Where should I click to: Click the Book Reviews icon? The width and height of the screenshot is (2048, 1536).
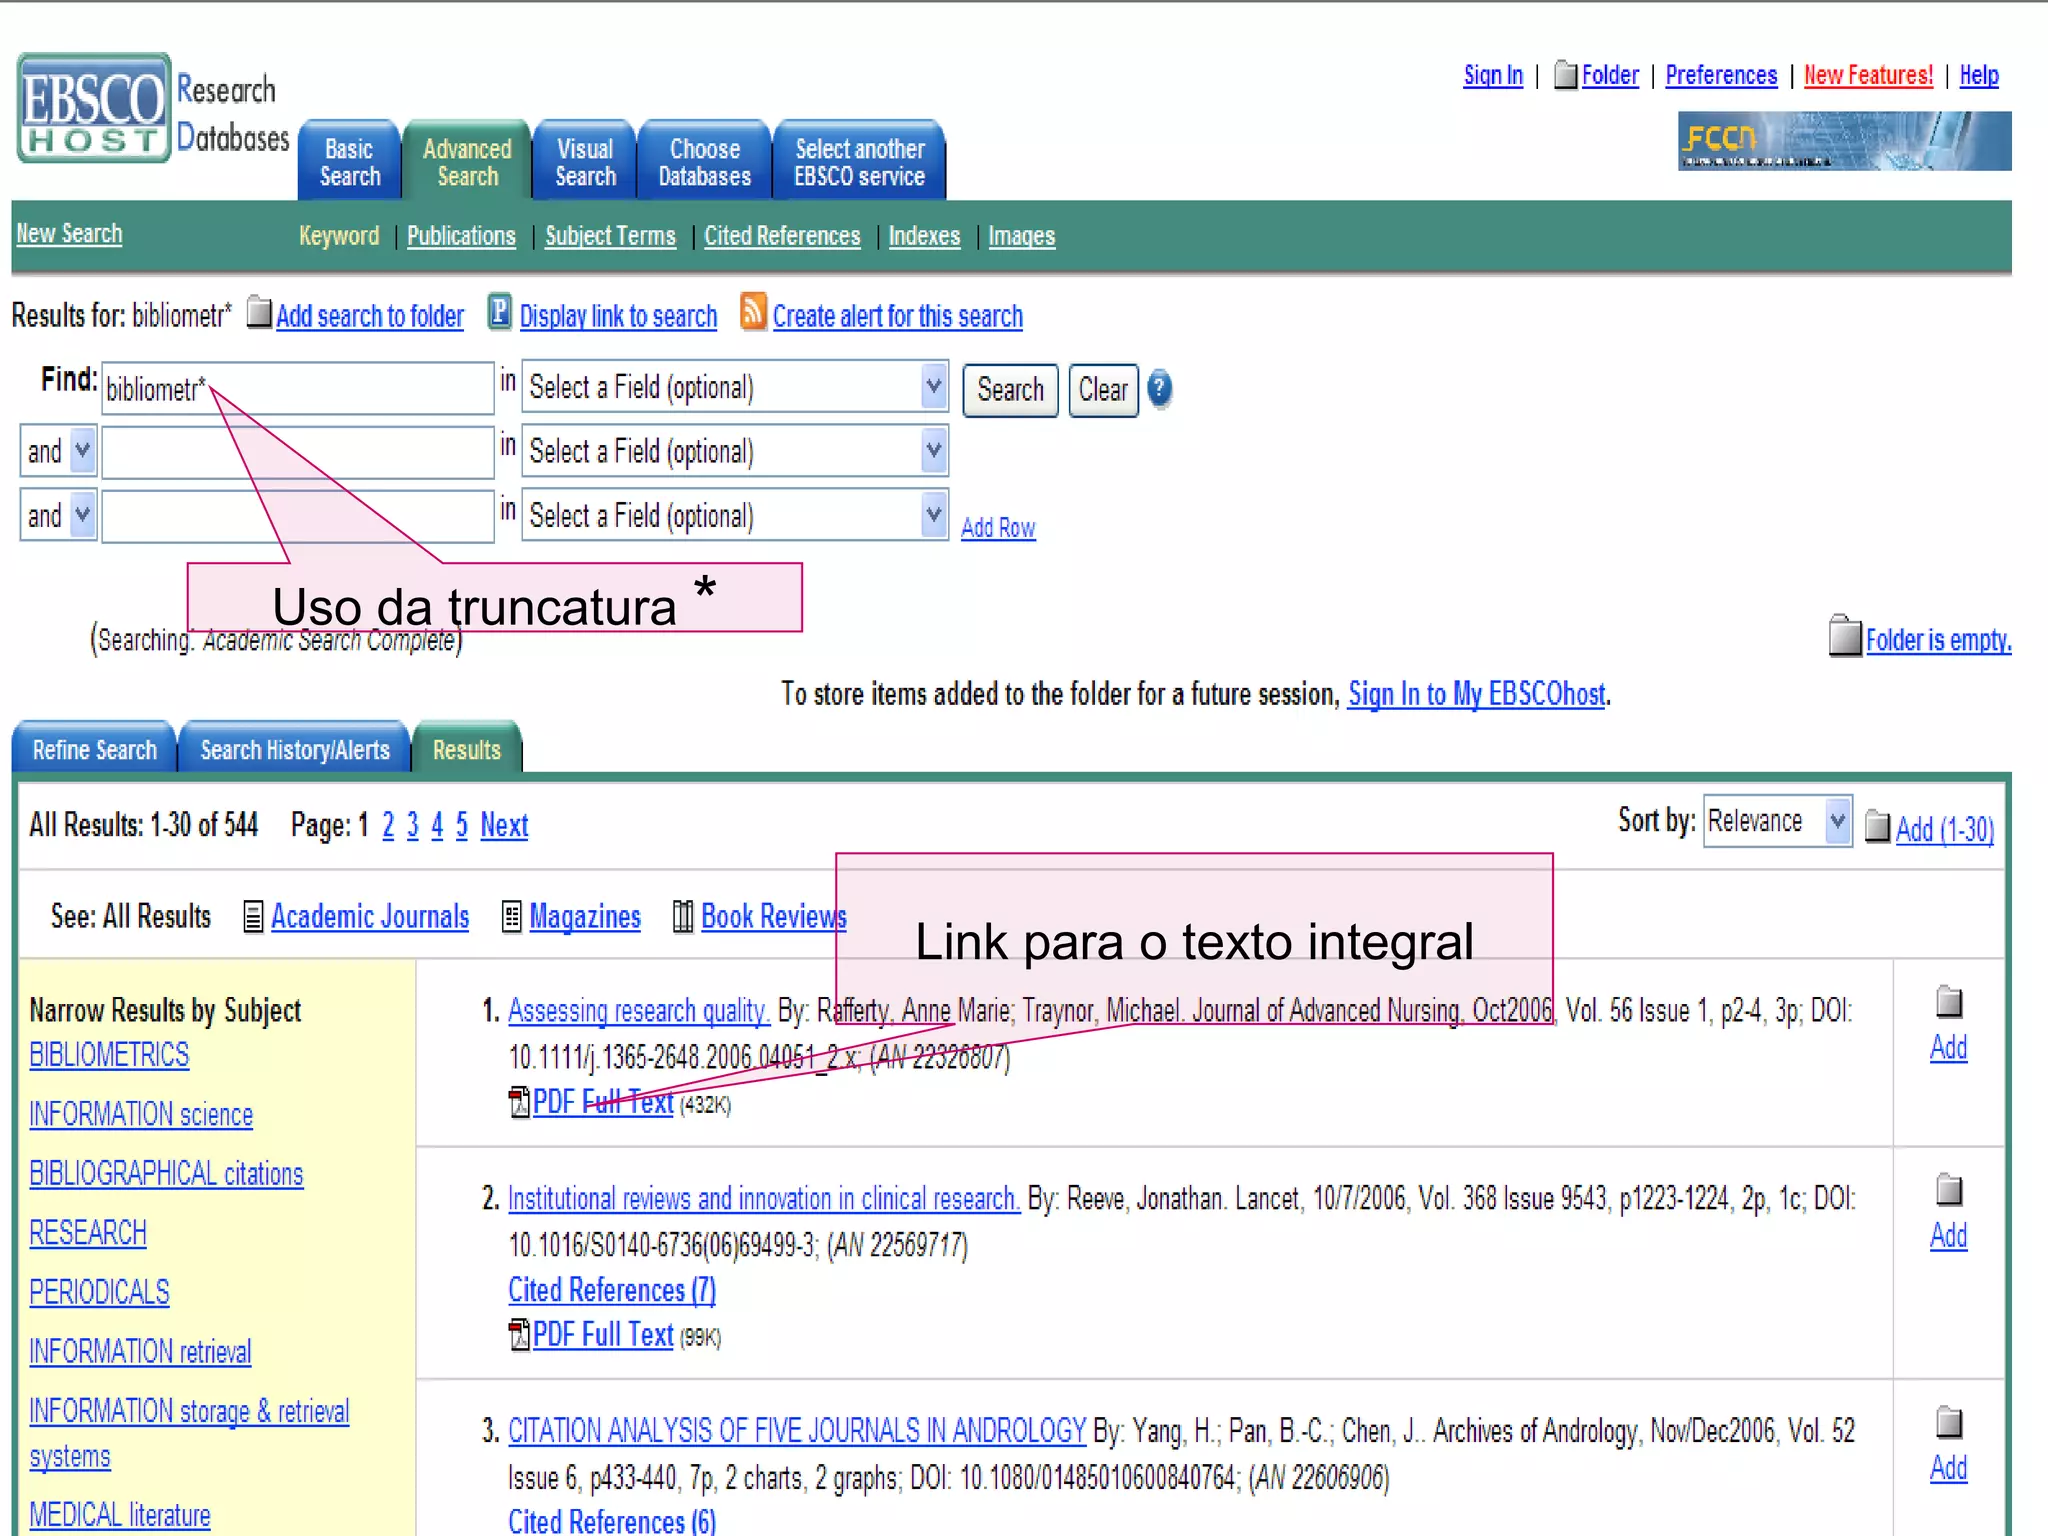click(683, 916)
